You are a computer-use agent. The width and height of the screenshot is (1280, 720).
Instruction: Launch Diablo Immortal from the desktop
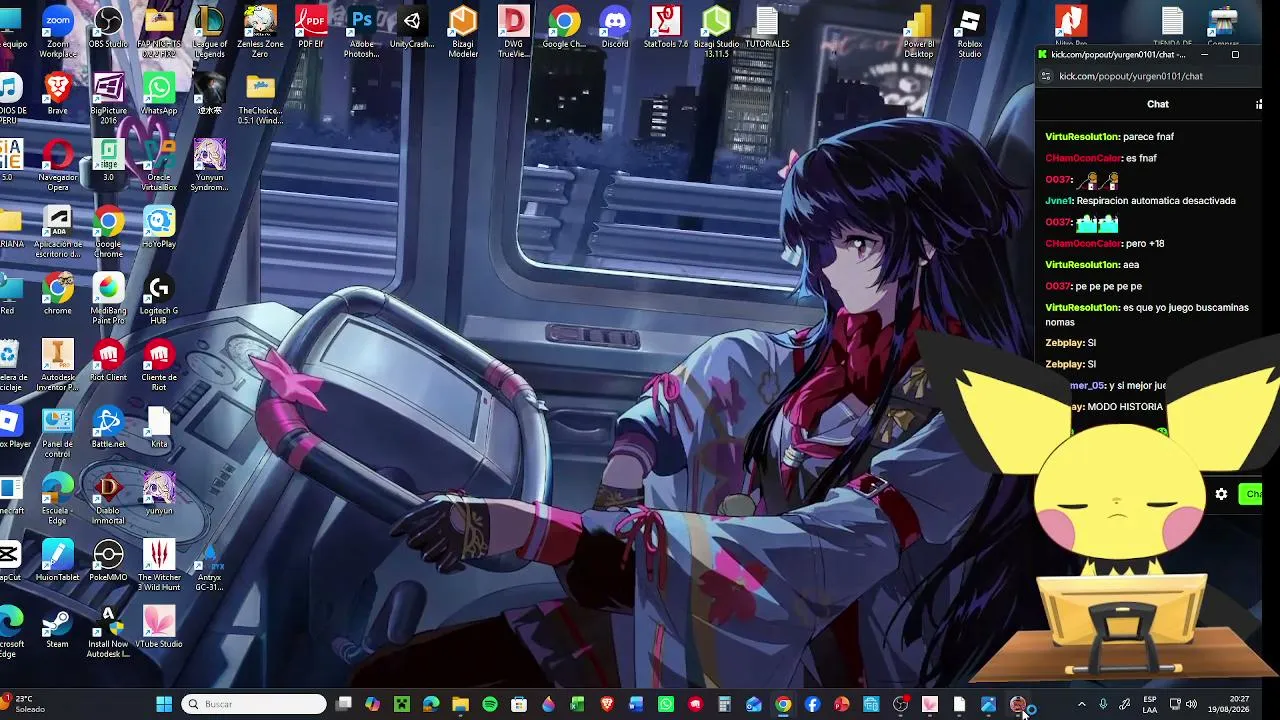tap(108, 500)
